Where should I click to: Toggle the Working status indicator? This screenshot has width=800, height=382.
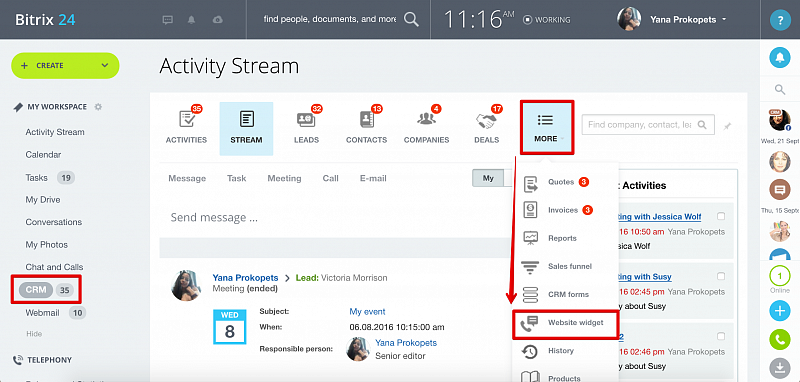coord(546,20)
